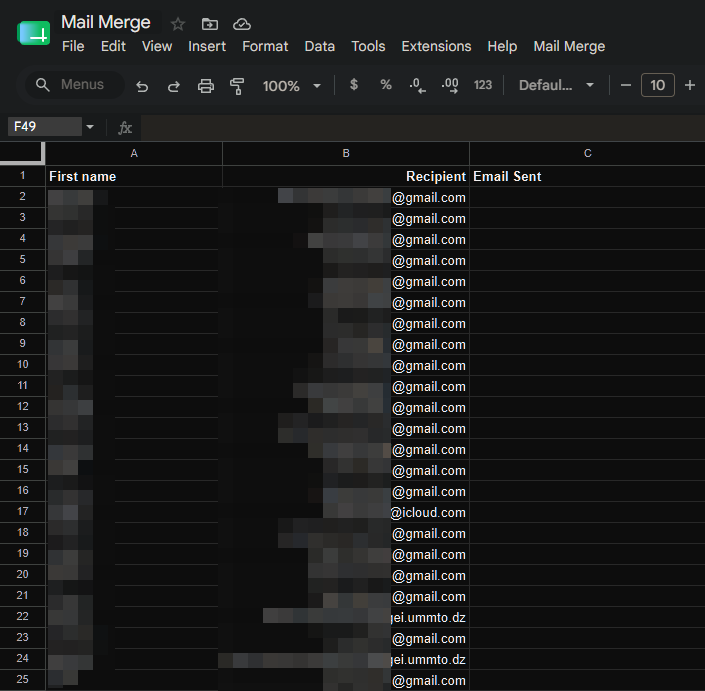Open the Extensions menu
The width and height of the screenshot is (705, 691).
[436, 46]
